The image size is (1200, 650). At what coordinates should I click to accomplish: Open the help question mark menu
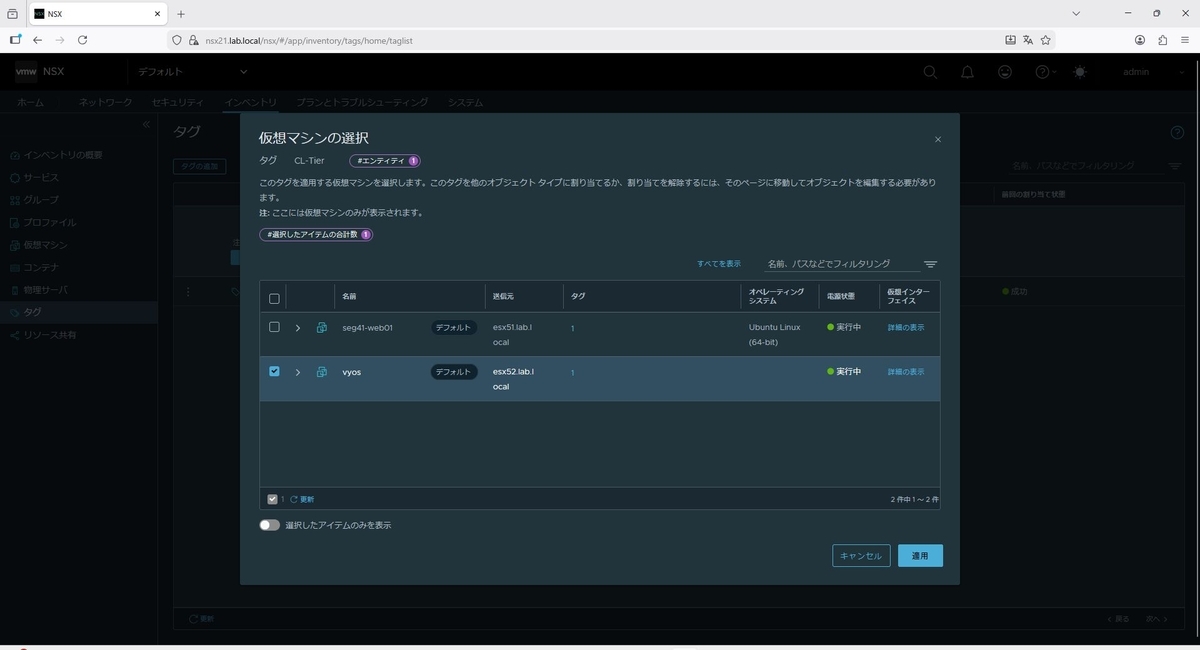pos(1045,72)
